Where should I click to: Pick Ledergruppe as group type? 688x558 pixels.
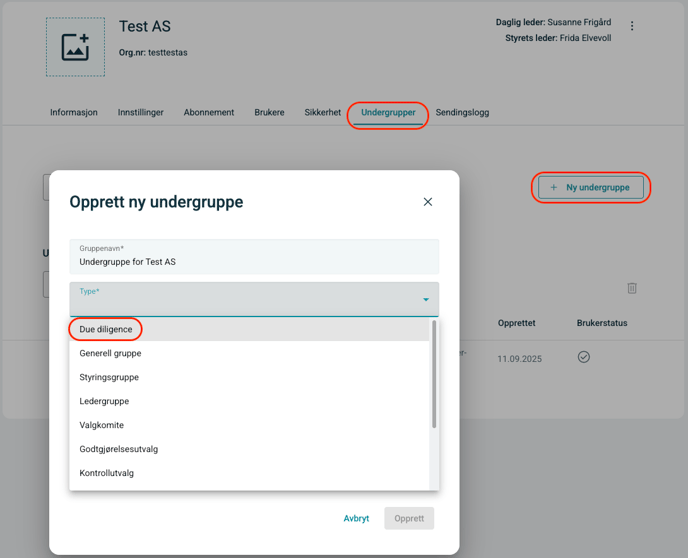(104, 401)
